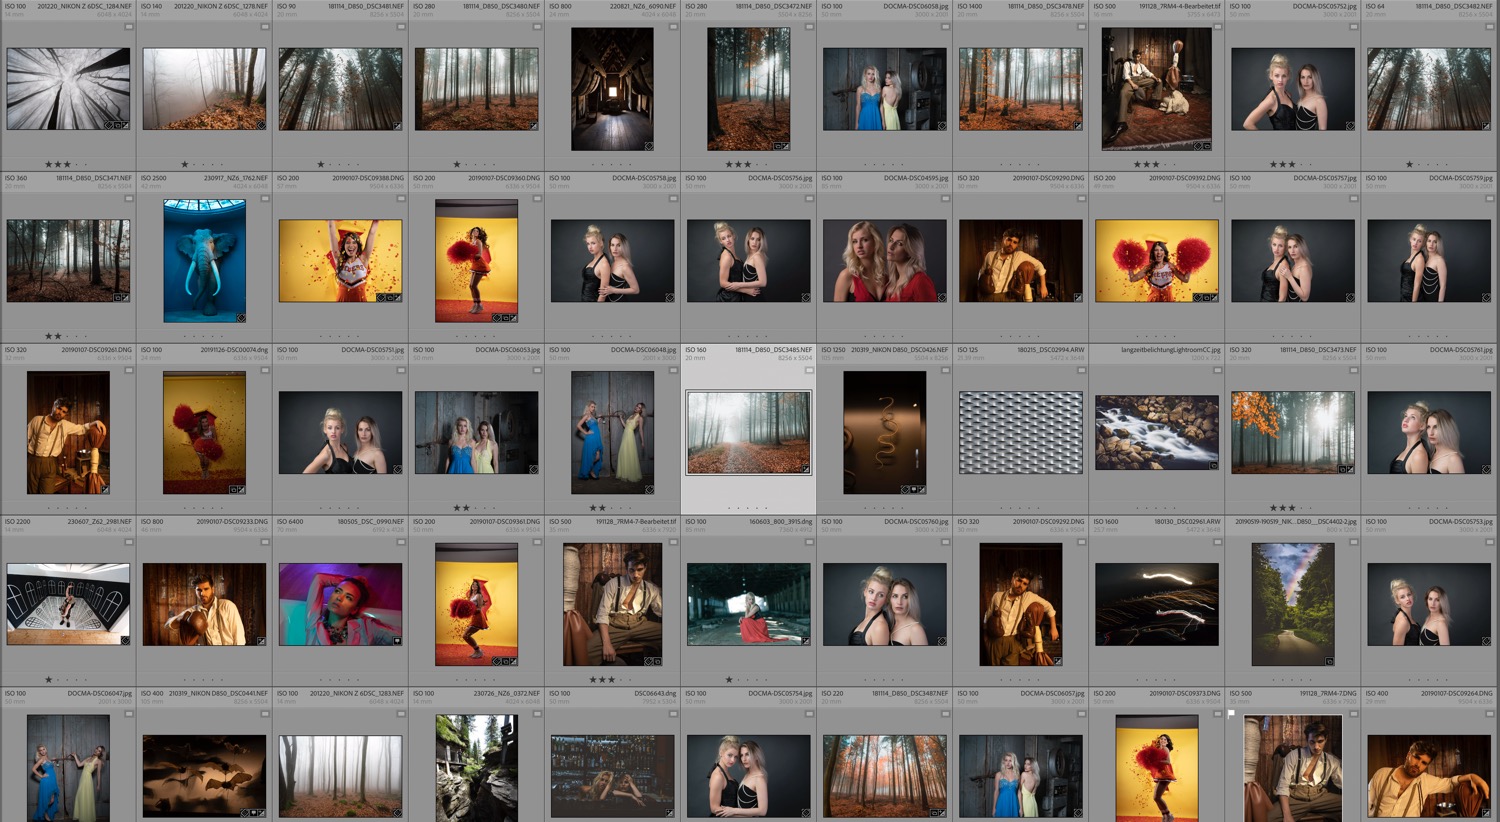This screenshot has width=1500, height=822.
Task: Click the develop adjustments badge on the selected foggy path photo
Action: 805,468
